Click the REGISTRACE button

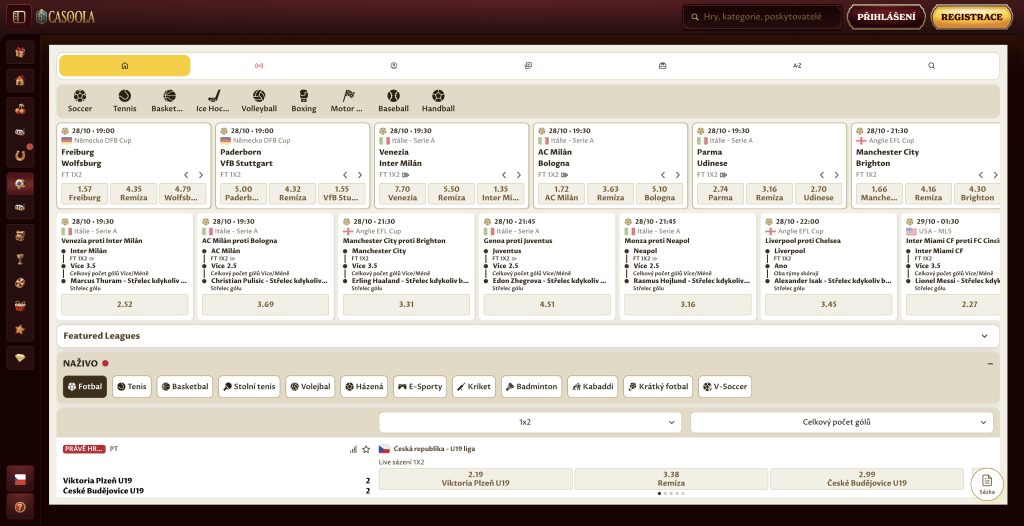coord(971,17)
